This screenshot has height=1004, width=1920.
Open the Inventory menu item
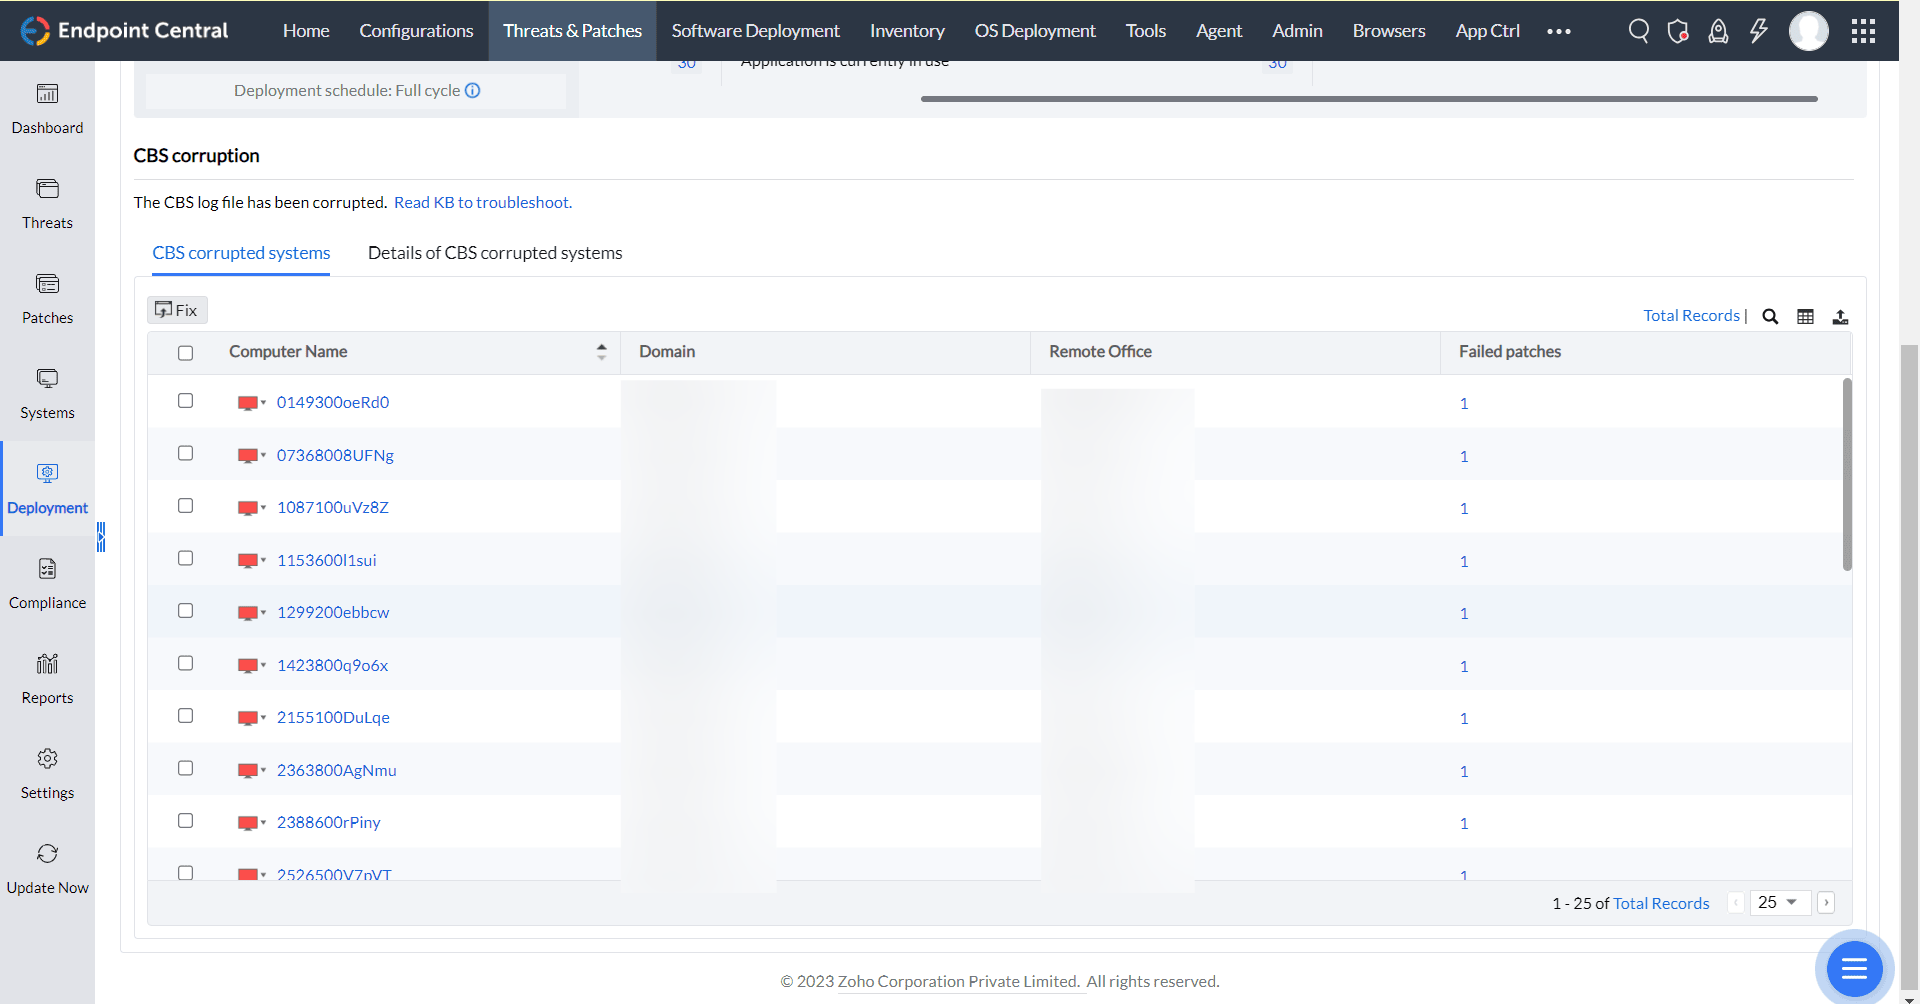coord(906,30)
